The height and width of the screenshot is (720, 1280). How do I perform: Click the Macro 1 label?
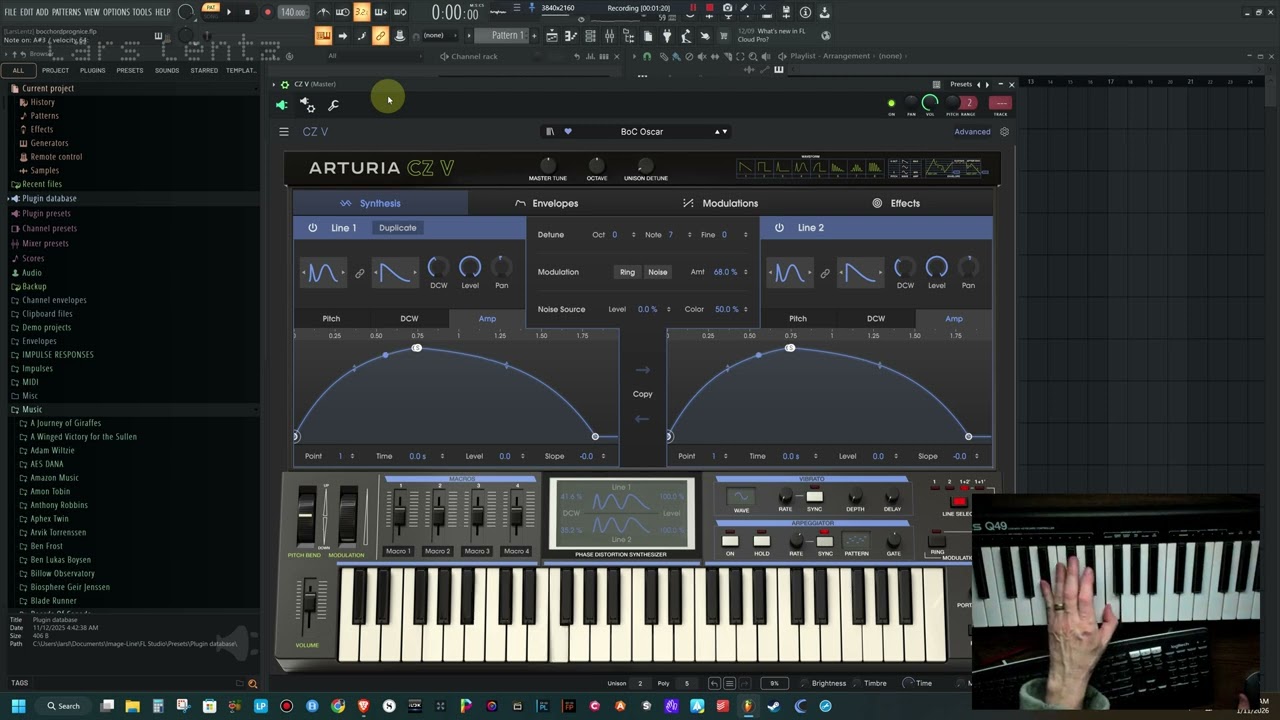point(398,551)
